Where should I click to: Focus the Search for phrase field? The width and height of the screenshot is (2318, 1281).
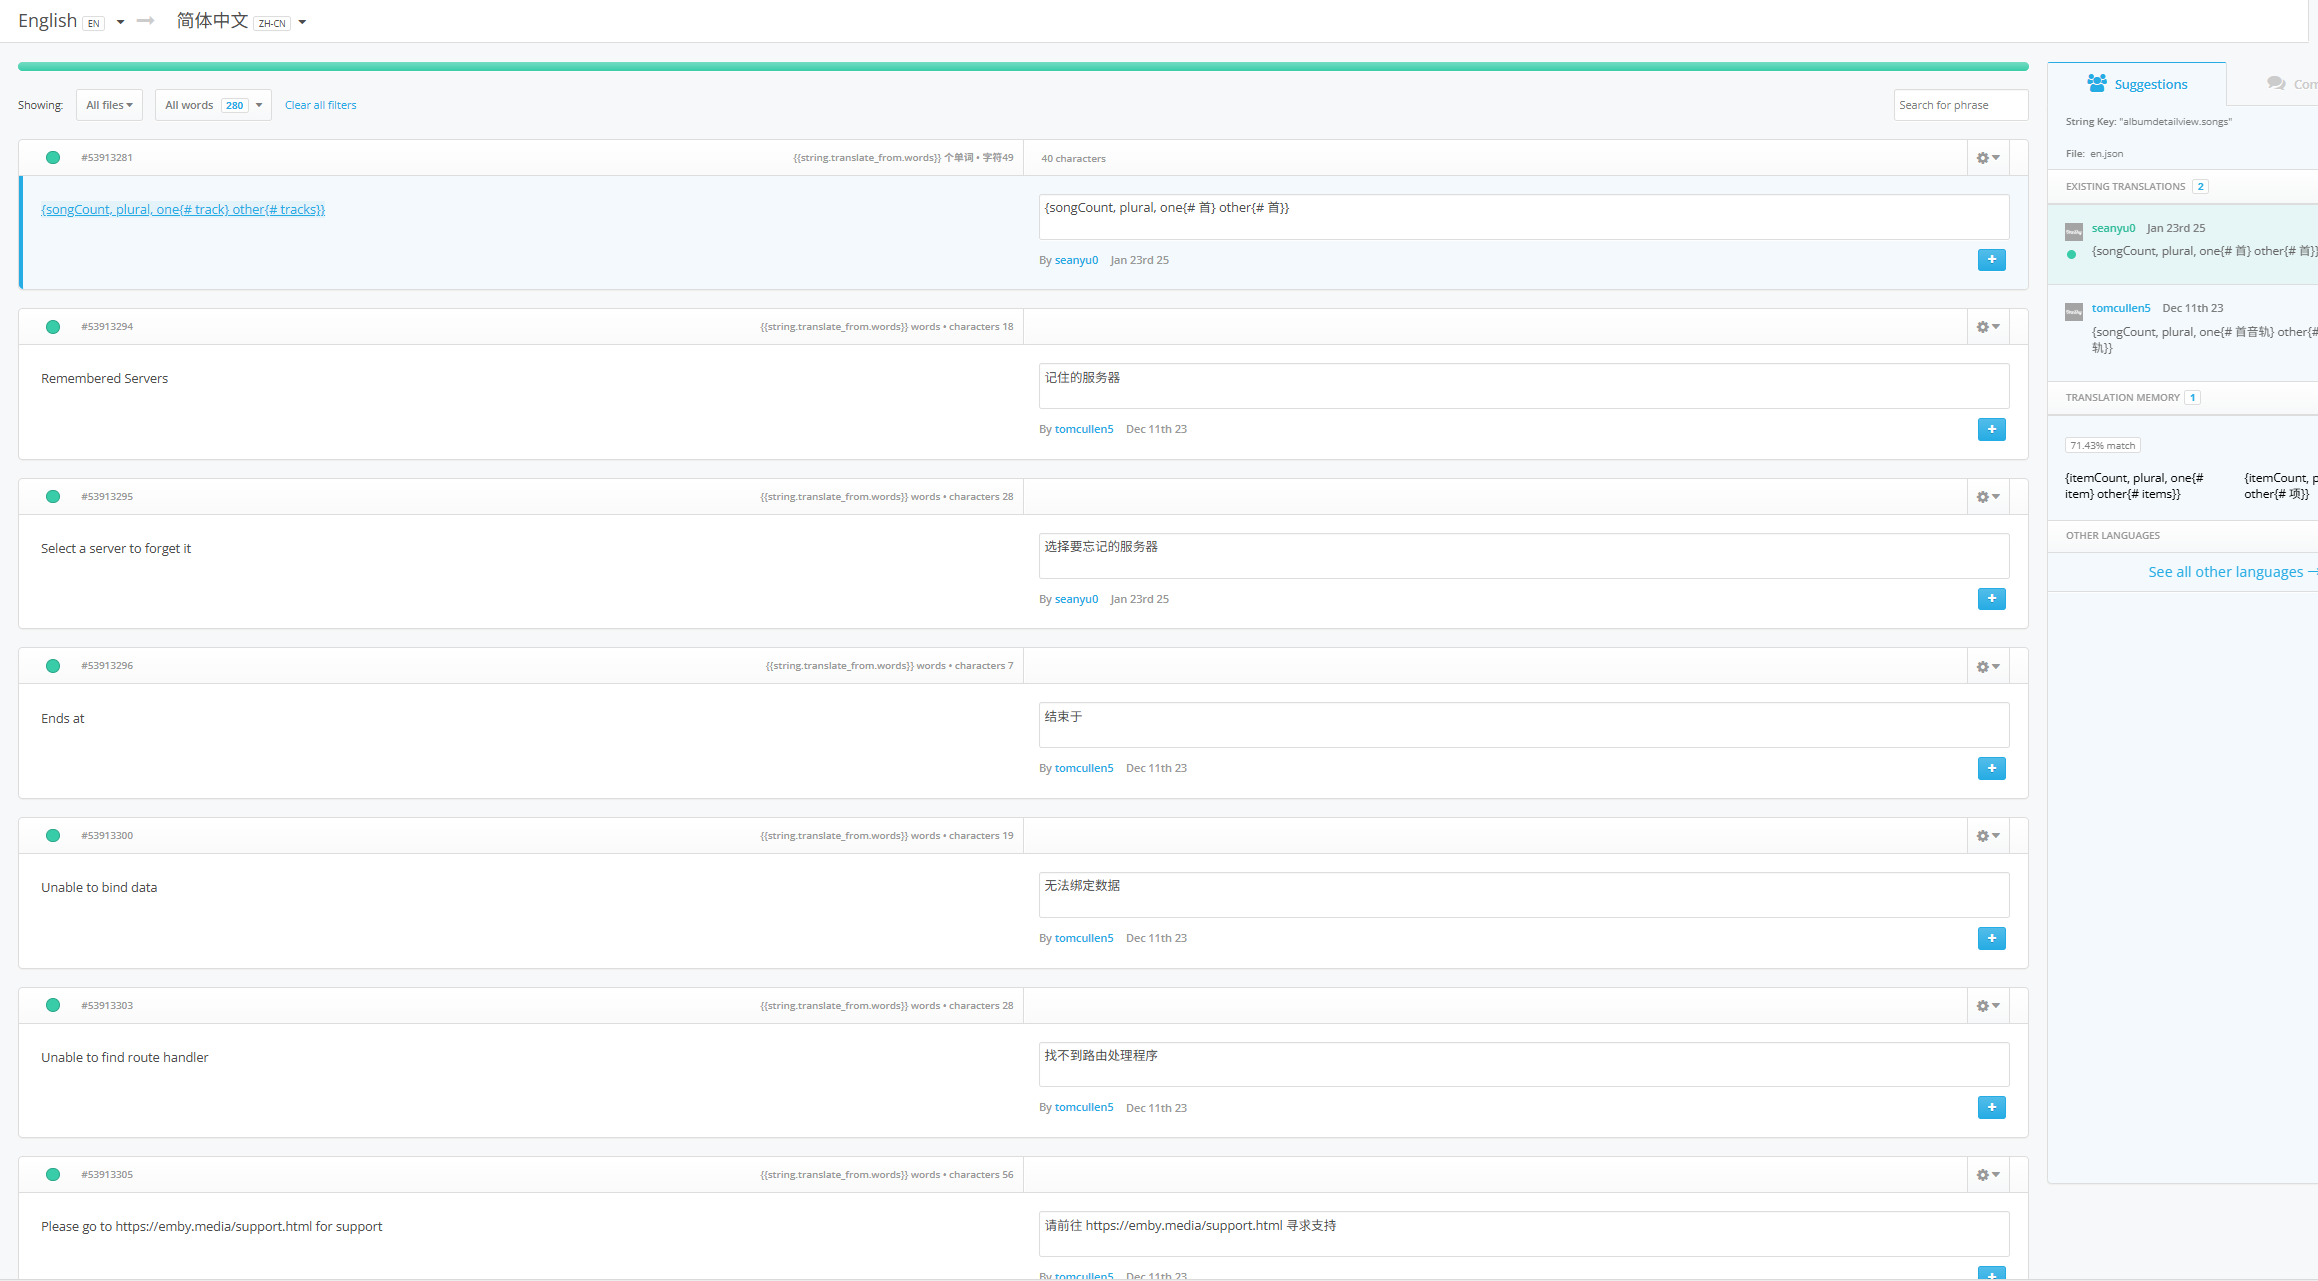point(1959,105)
